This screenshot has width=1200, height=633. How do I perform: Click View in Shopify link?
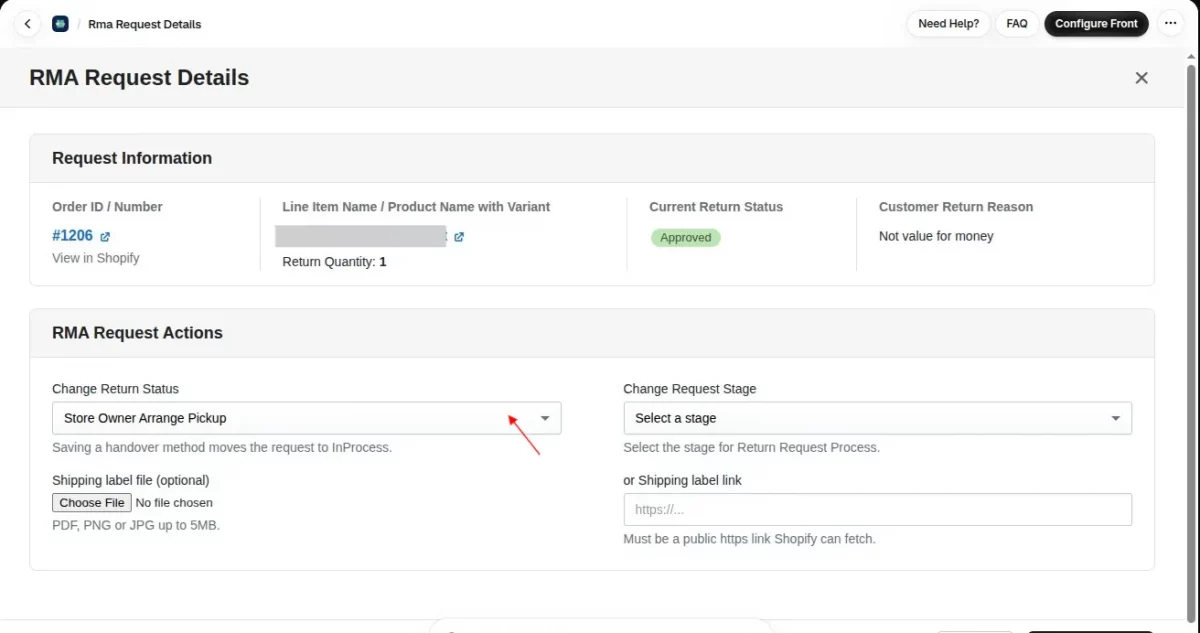(96, 258)
